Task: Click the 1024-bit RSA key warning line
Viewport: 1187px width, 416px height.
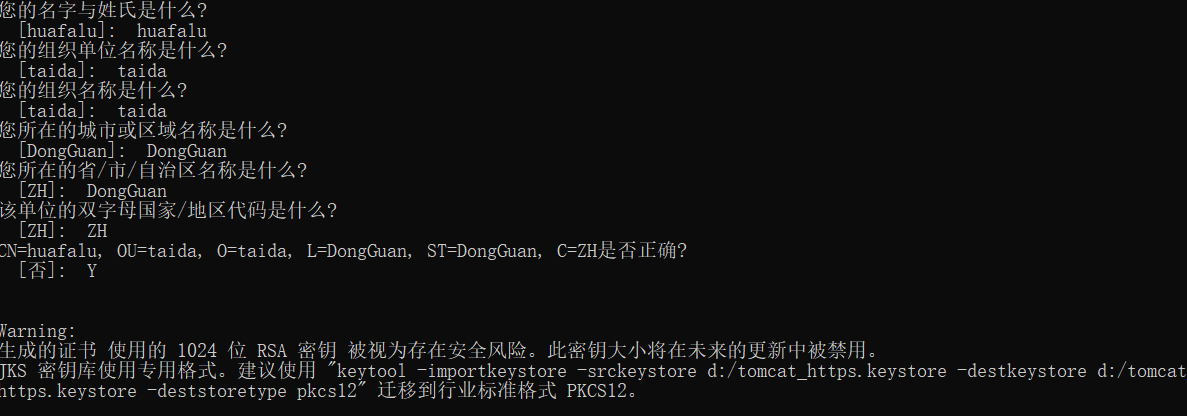Action: (x=440, y=351)
